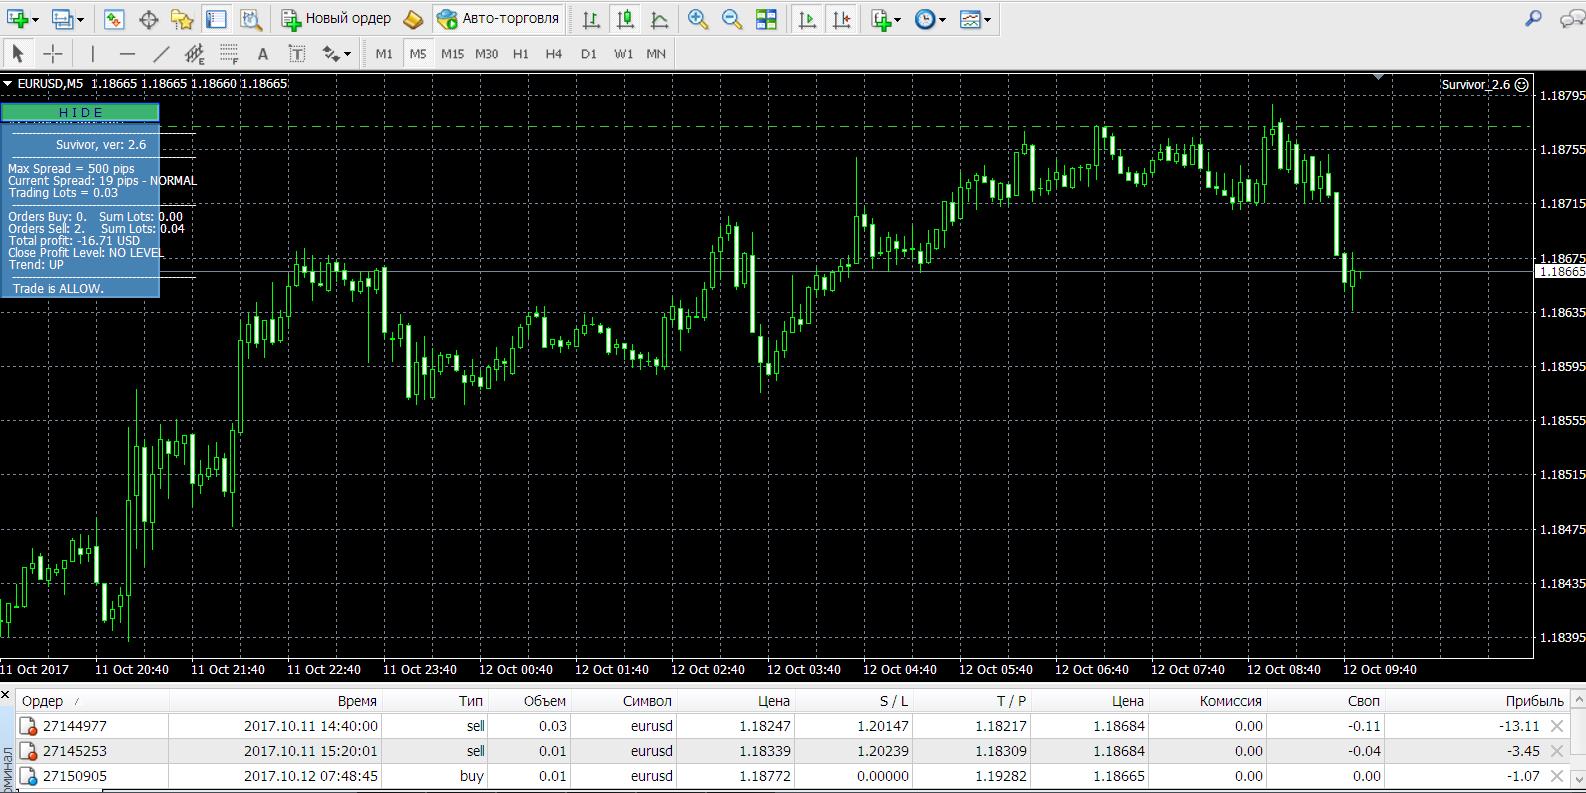Switch to the M30 timeframe
The image size is (1586, 793).
pos(486,54)
